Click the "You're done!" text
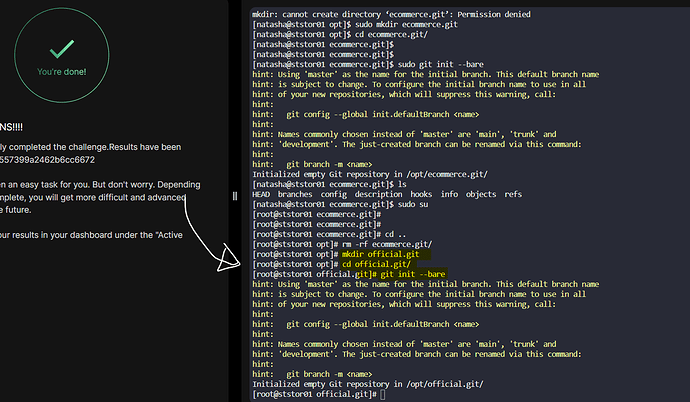 coord(62,72)
